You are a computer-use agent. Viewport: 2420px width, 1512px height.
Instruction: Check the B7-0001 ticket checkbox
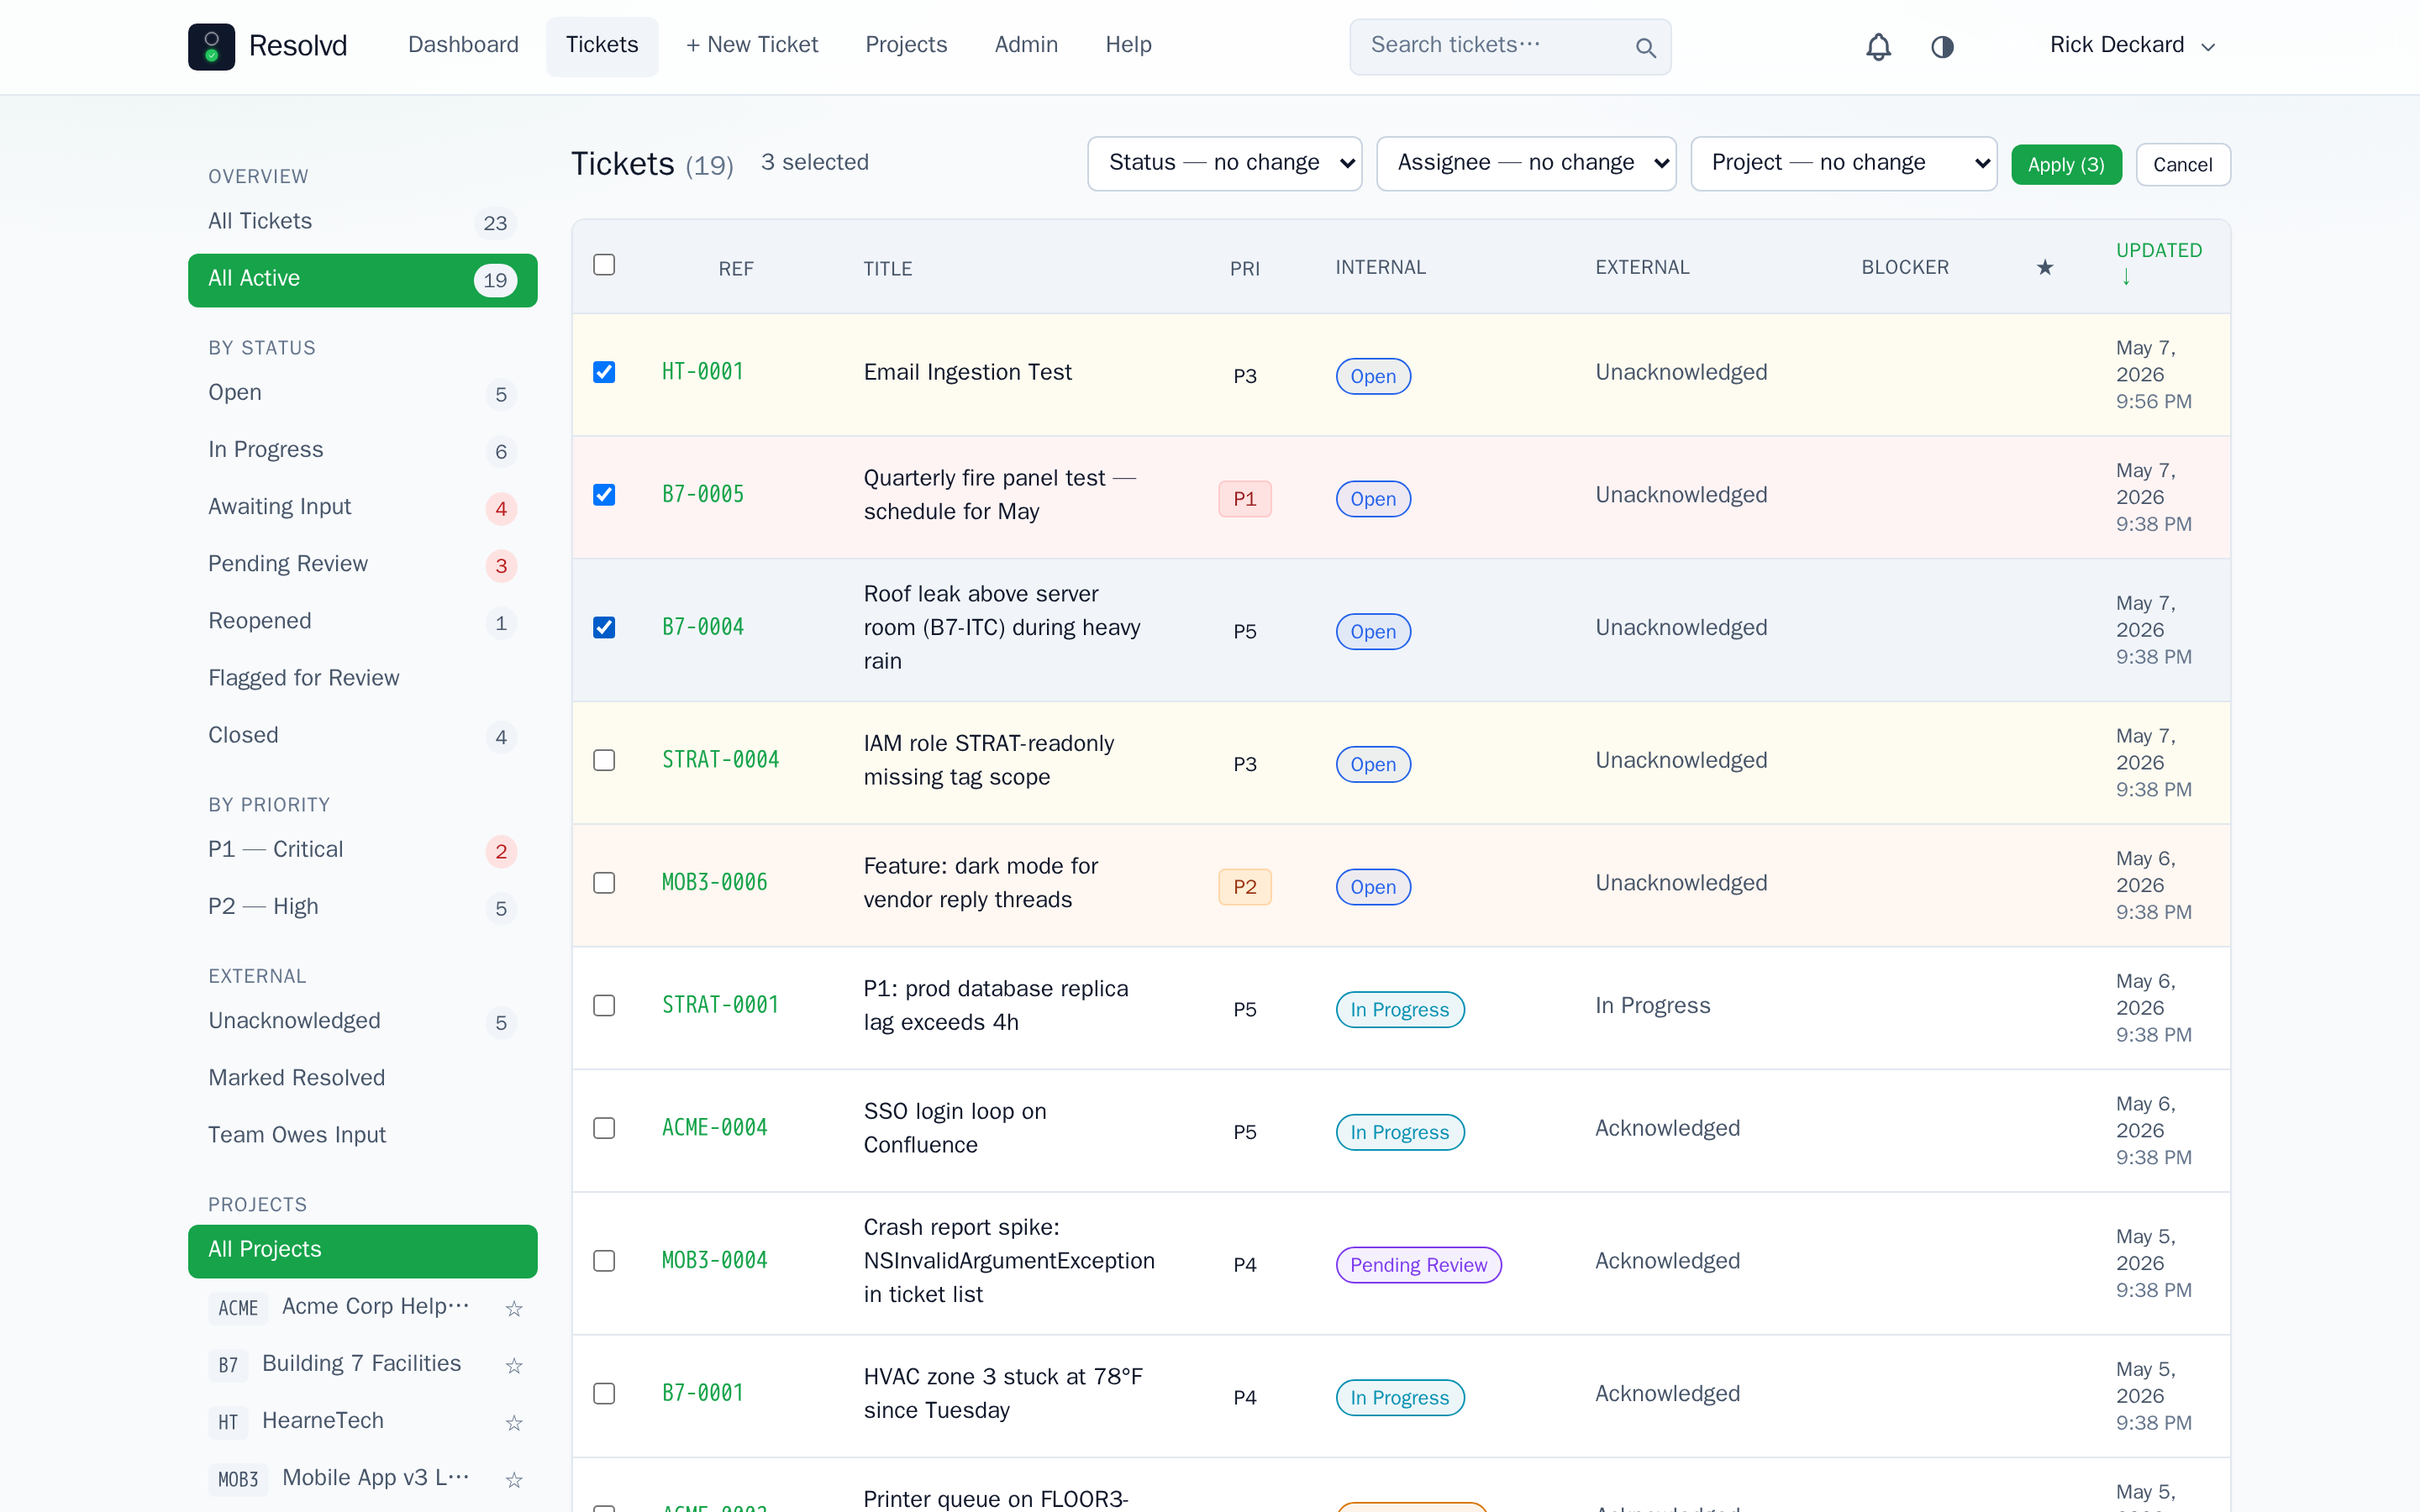(x=604, y=1393)
